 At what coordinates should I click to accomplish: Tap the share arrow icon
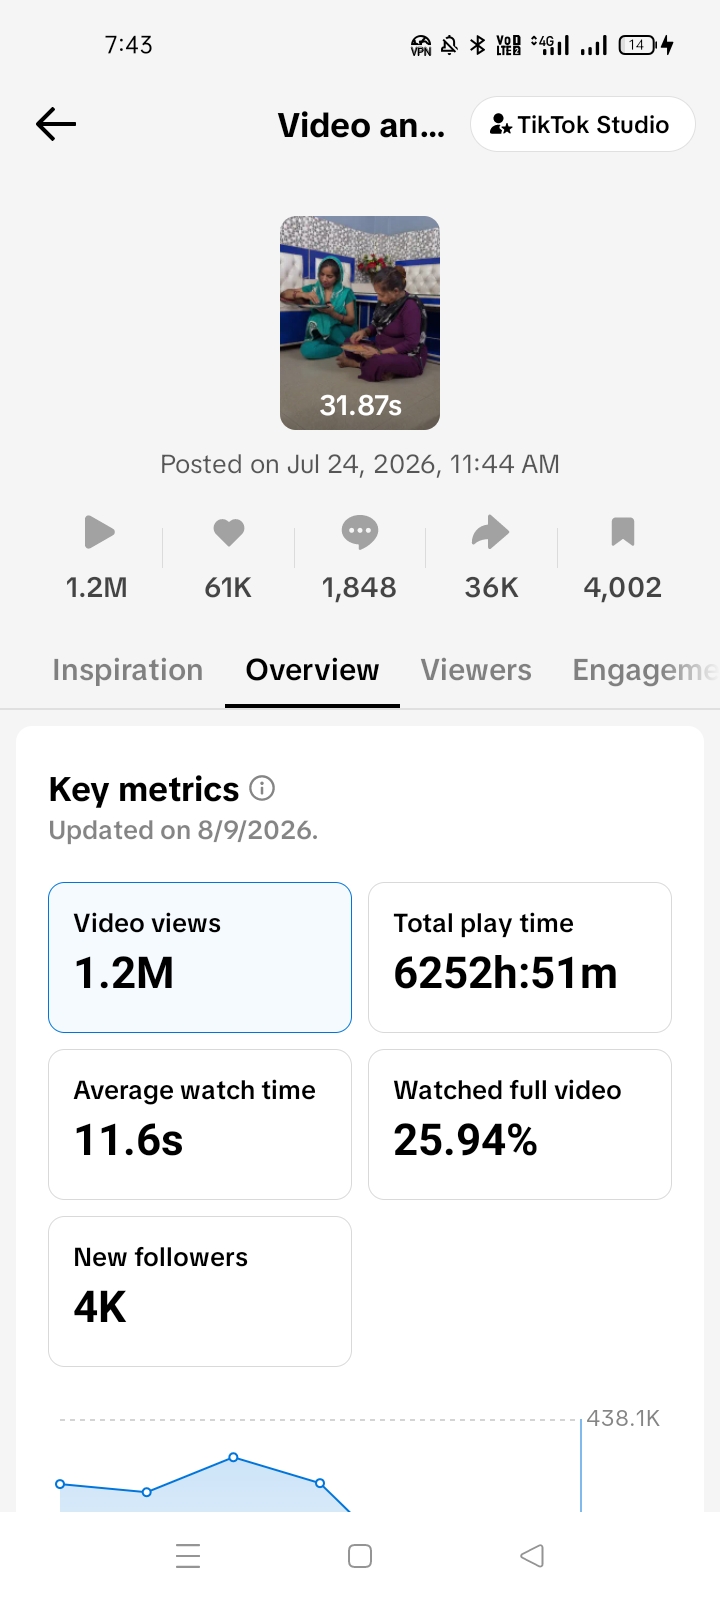pos(491,532)
